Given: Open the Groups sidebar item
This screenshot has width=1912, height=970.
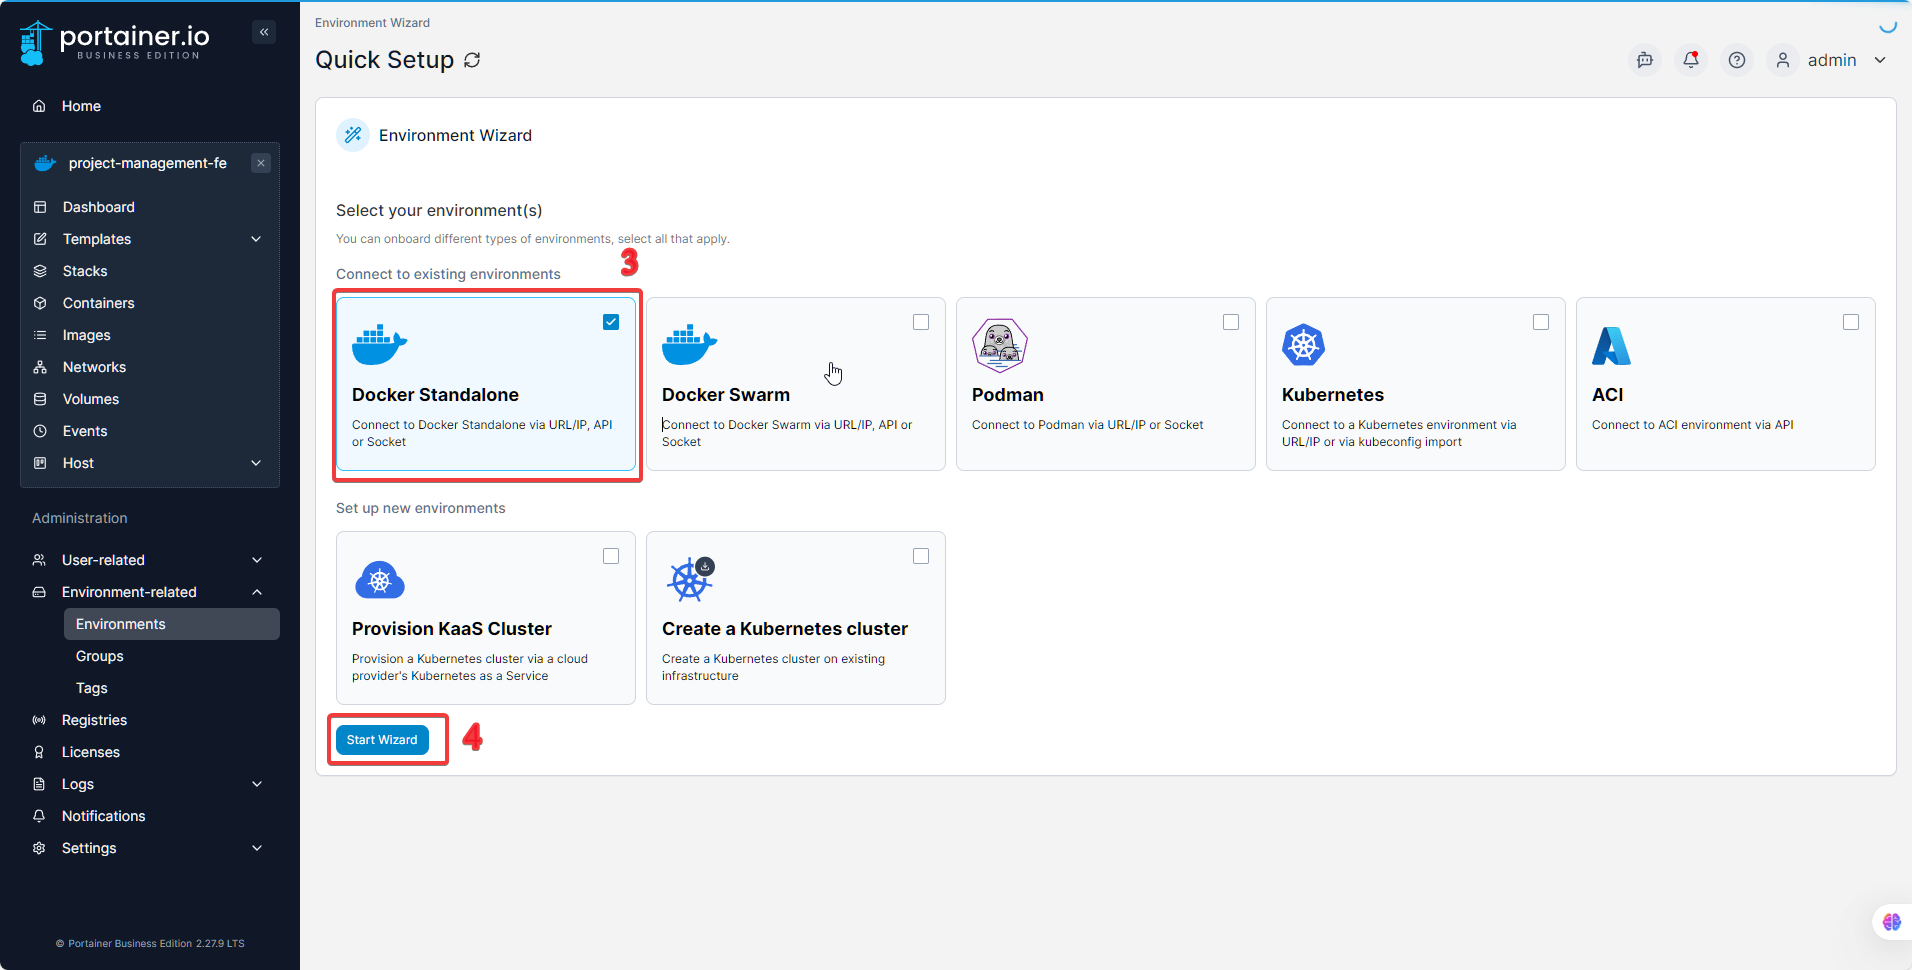Looking at the screenshot, I should click(172, 656).
